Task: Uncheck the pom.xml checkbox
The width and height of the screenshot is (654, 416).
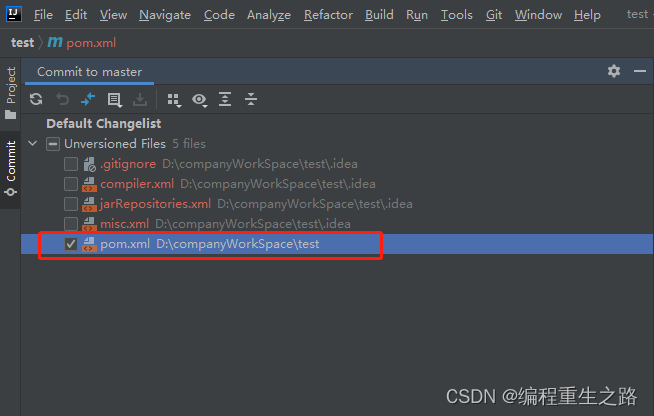Action: (x=71, y=244)
